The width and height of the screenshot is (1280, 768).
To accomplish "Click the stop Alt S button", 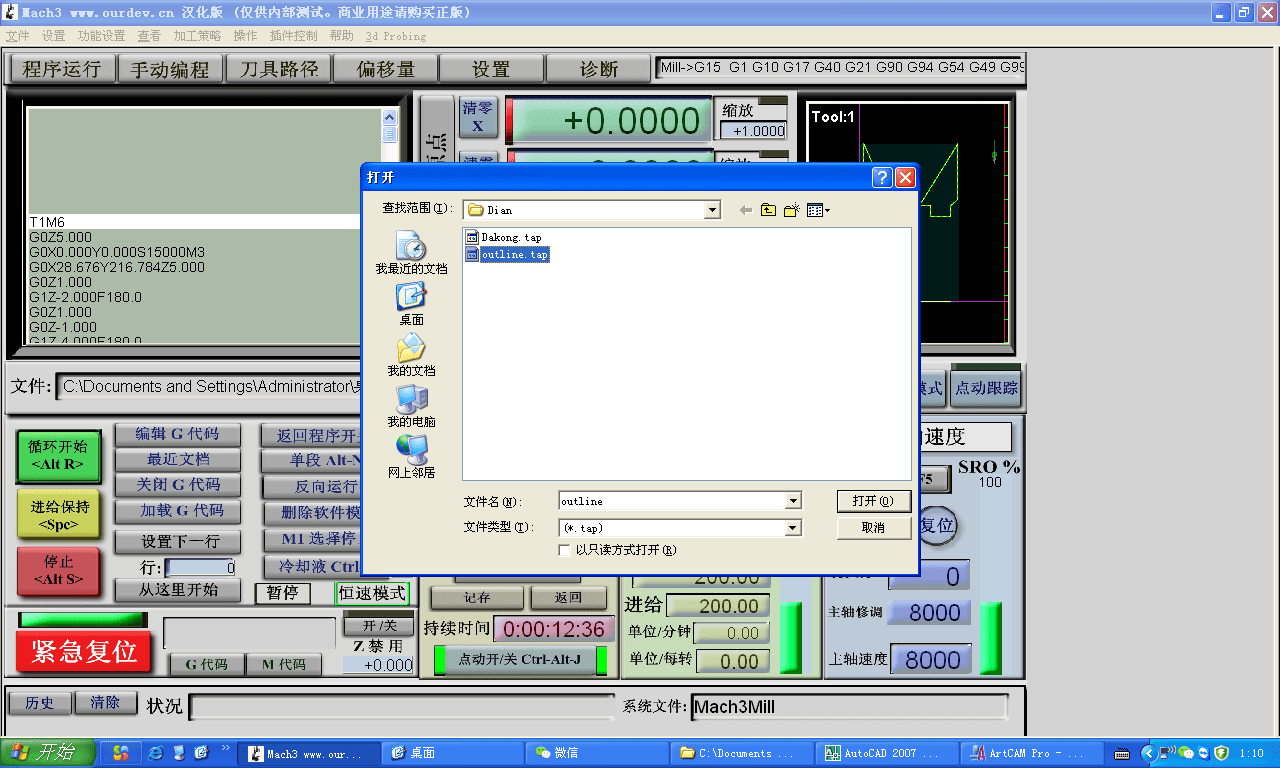I will (x=58, y=571).
